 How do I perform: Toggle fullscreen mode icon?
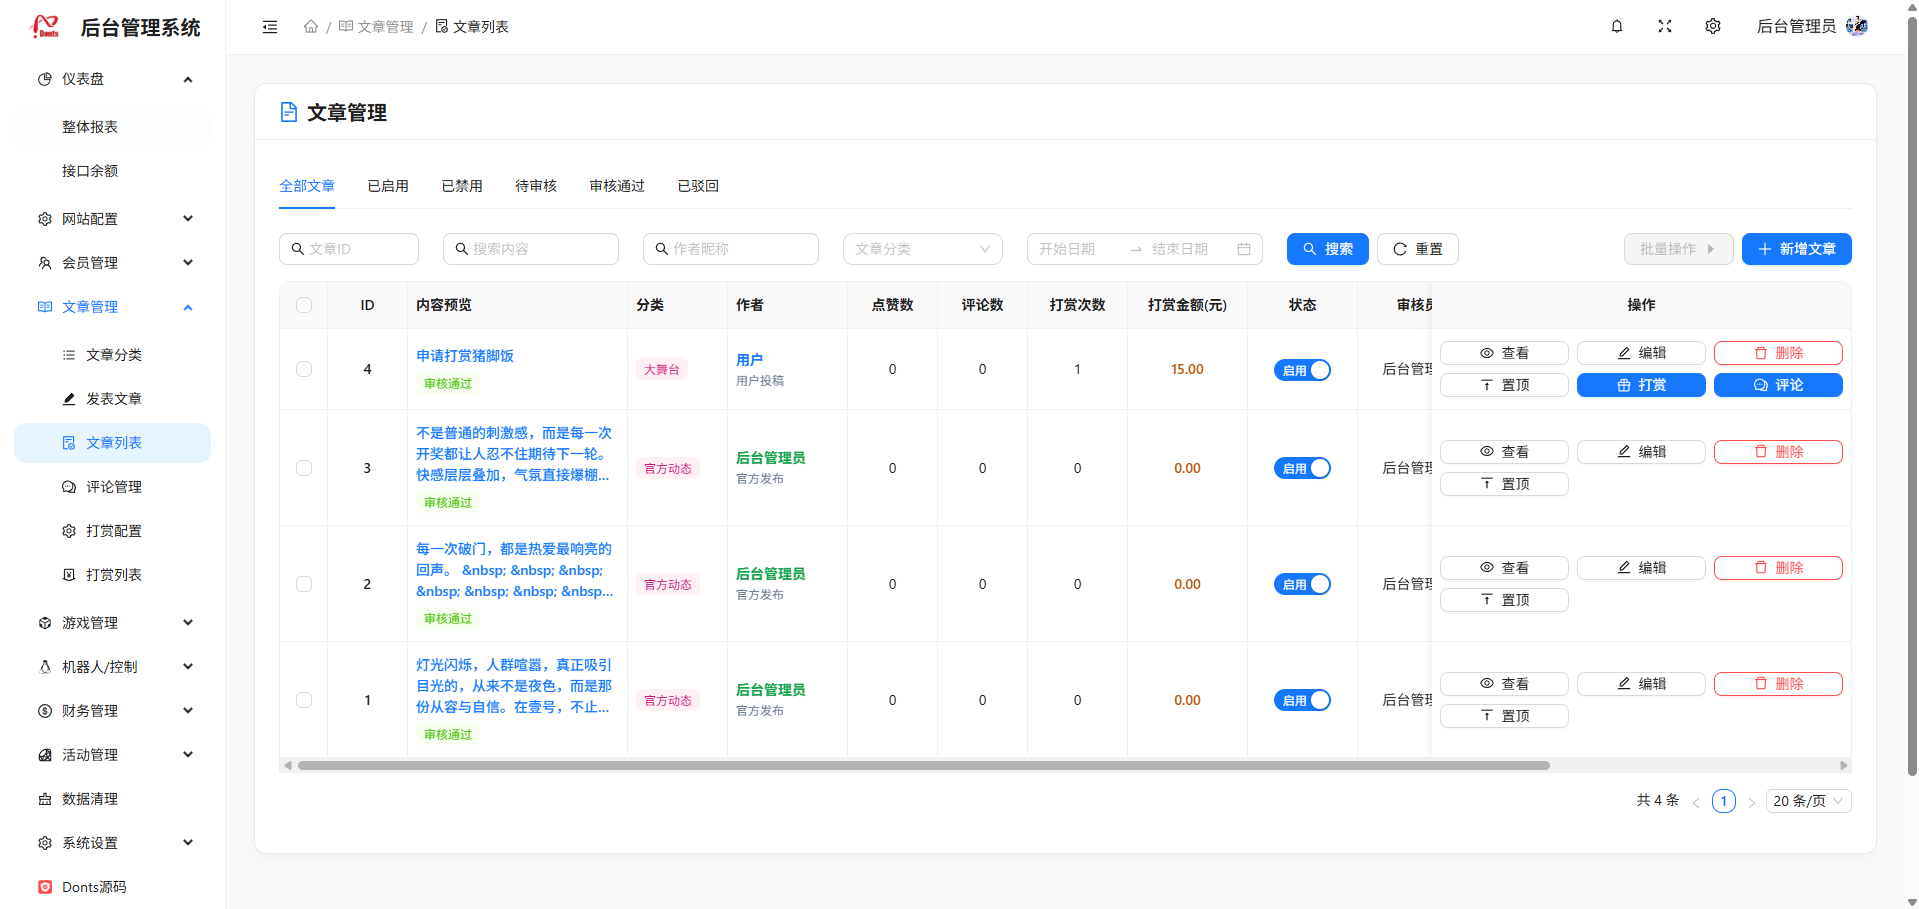point(1665,26)
